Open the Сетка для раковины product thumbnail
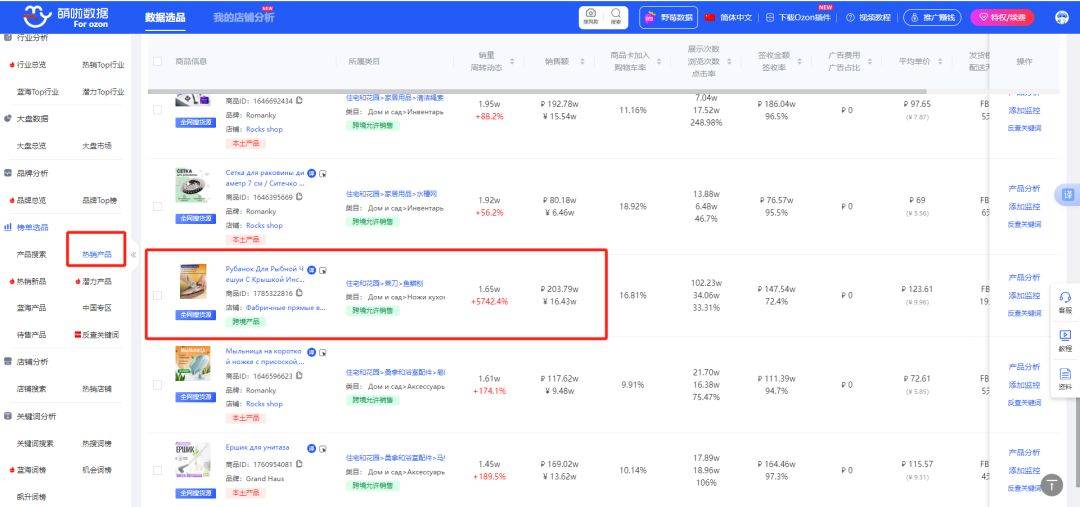This screenshot has width=1080, height=507. tap(192, 185)
